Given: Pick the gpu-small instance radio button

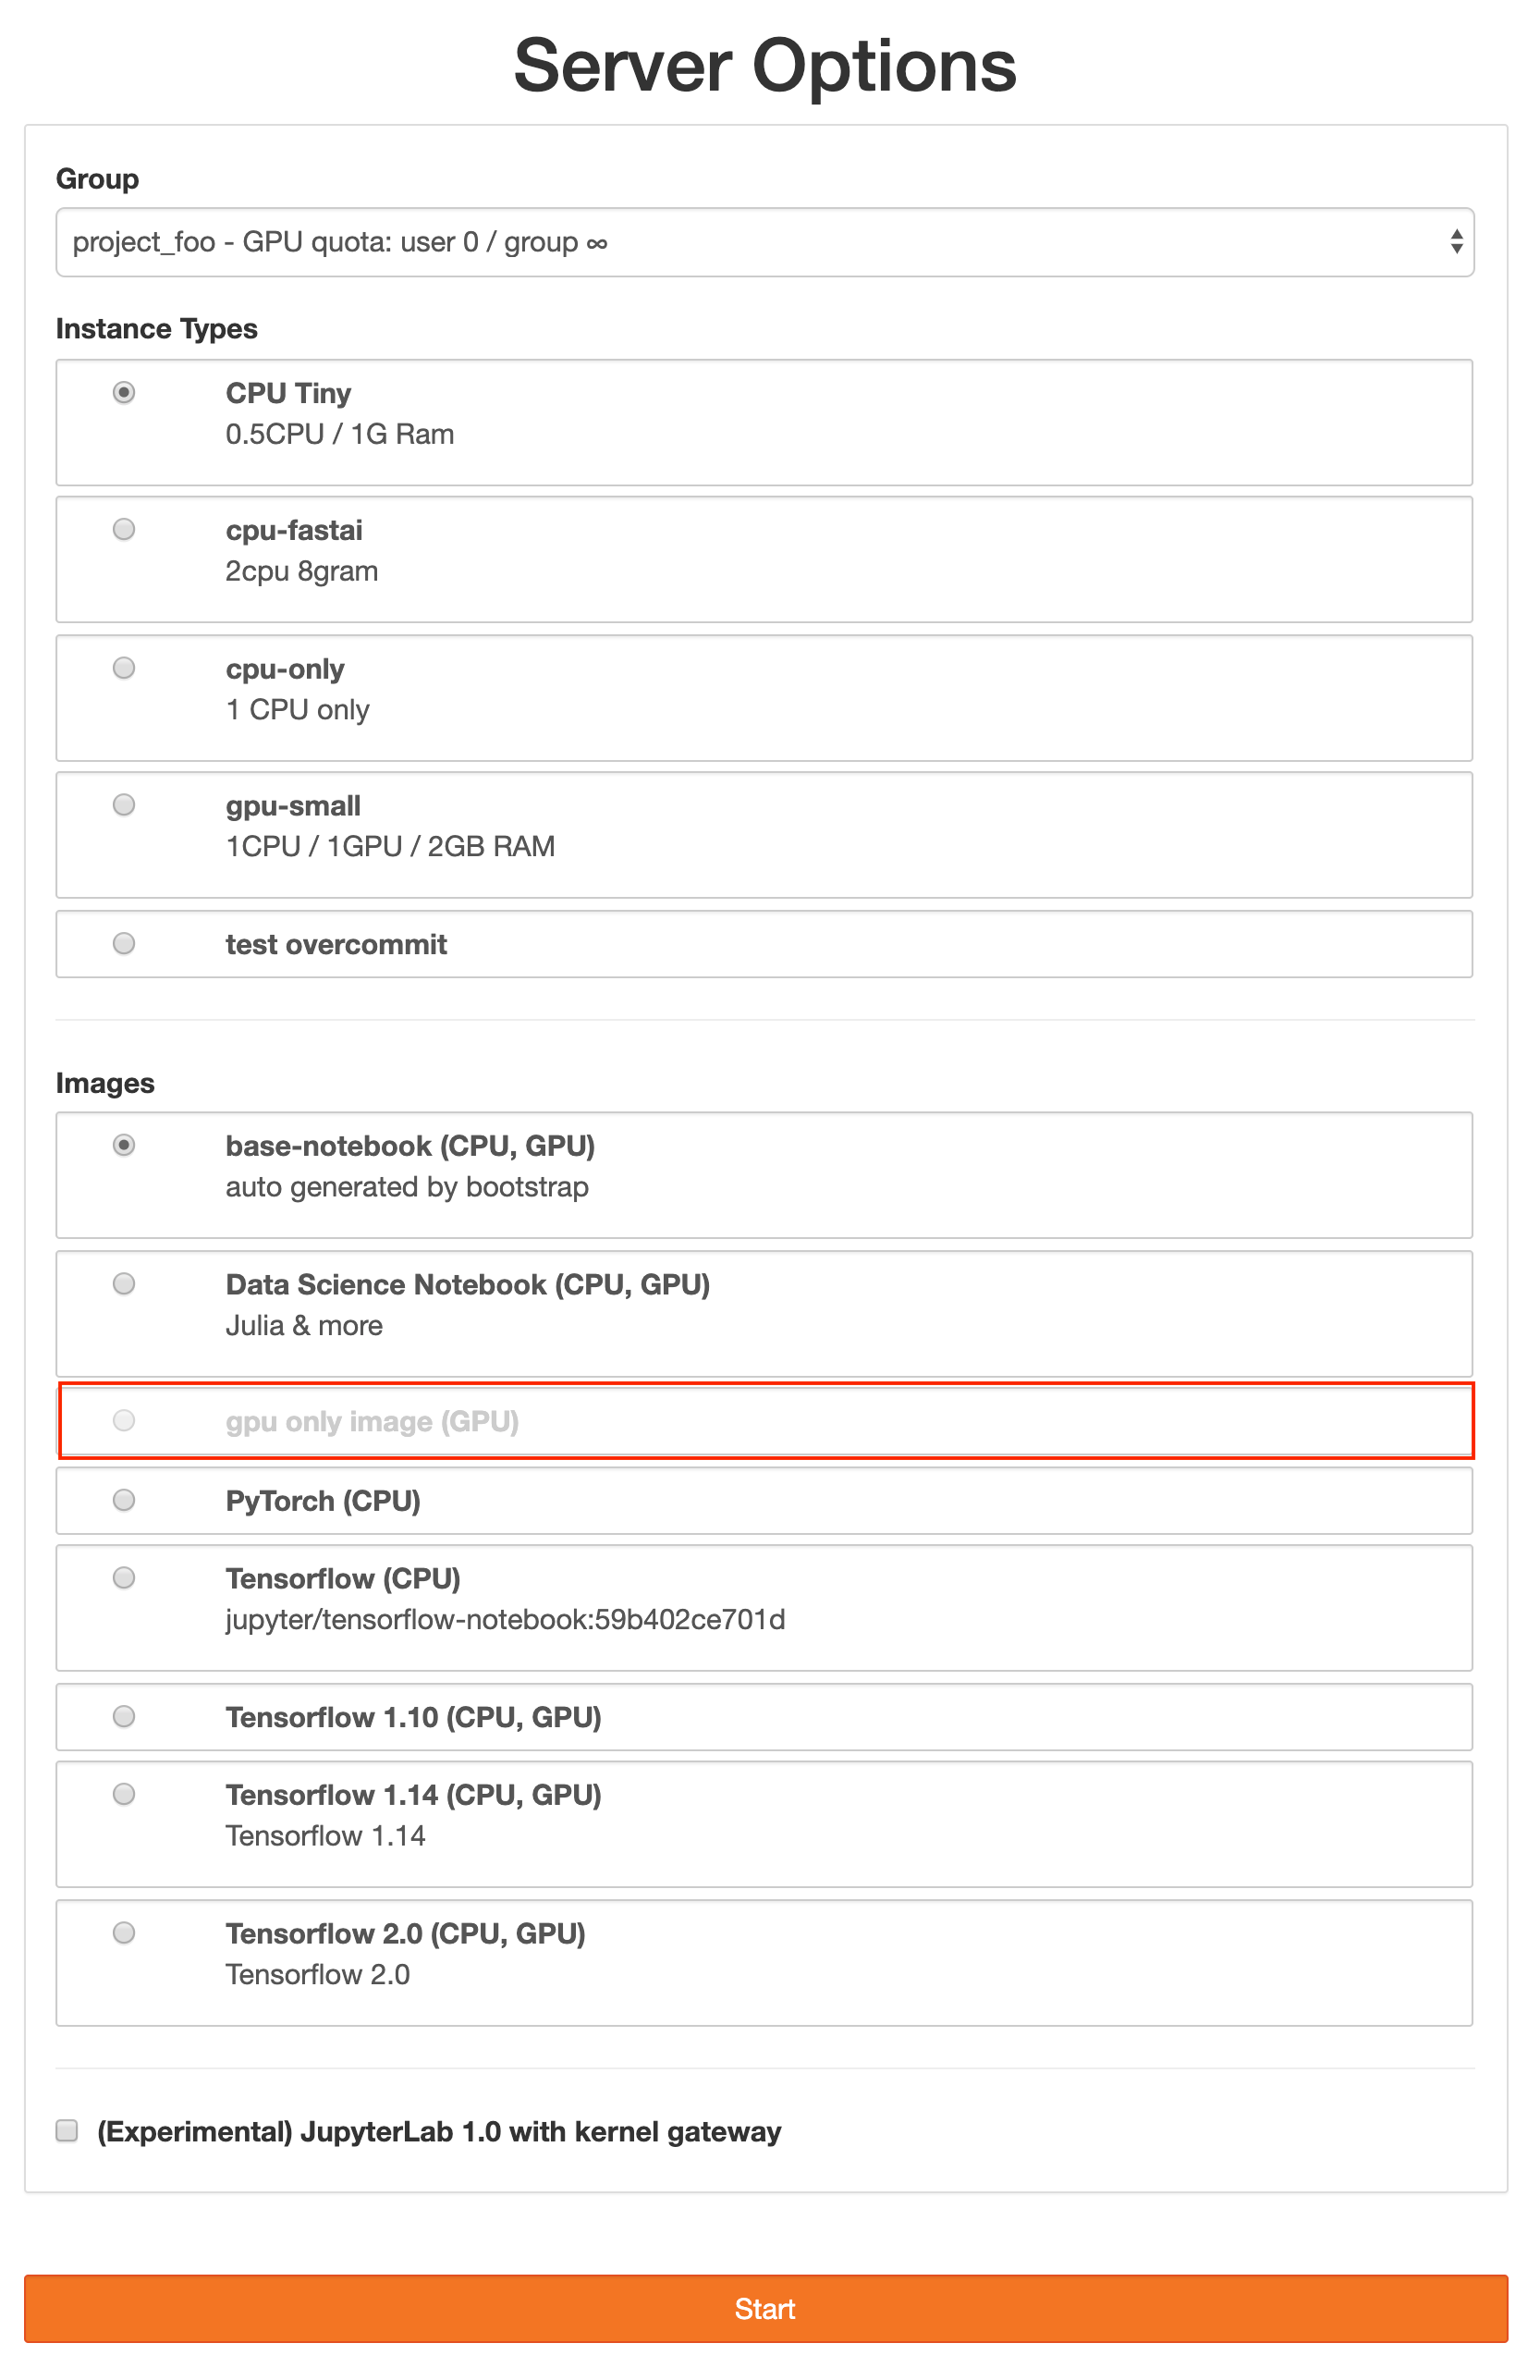Looking at the screenshot, I should (x=124, y=805).
